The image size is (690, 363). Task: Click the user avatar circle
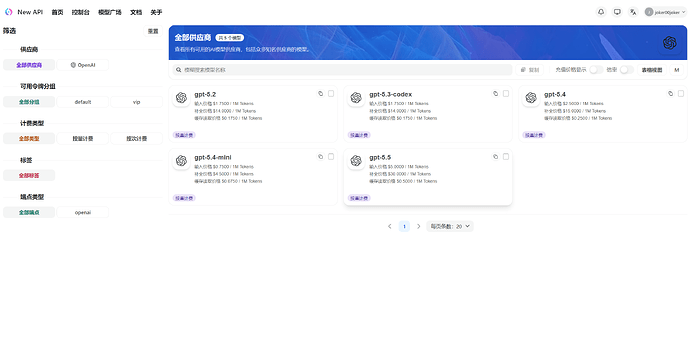pyautogui.click(x=649, y=12)
